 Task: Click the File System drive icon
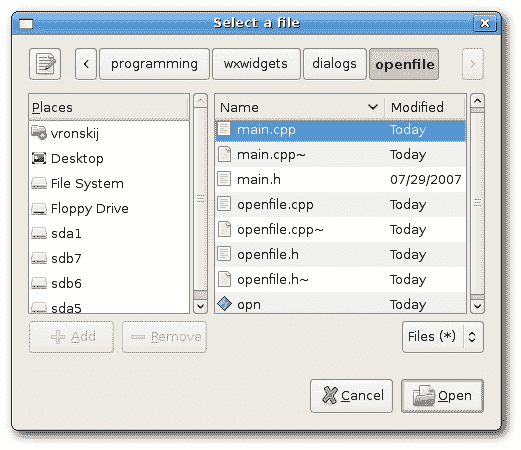tap(39, 183)
